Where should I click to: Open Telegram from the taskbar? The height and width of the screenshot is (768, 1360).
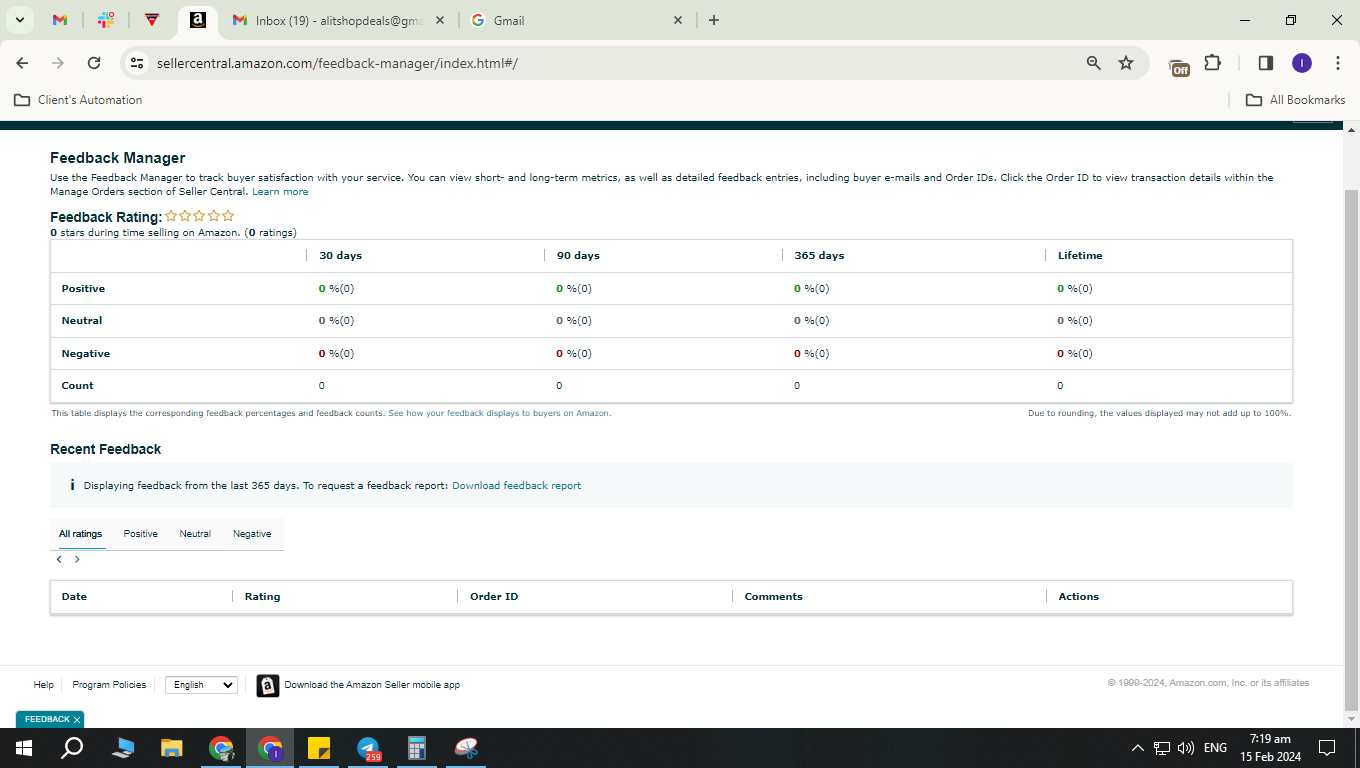tap(369, 748)
